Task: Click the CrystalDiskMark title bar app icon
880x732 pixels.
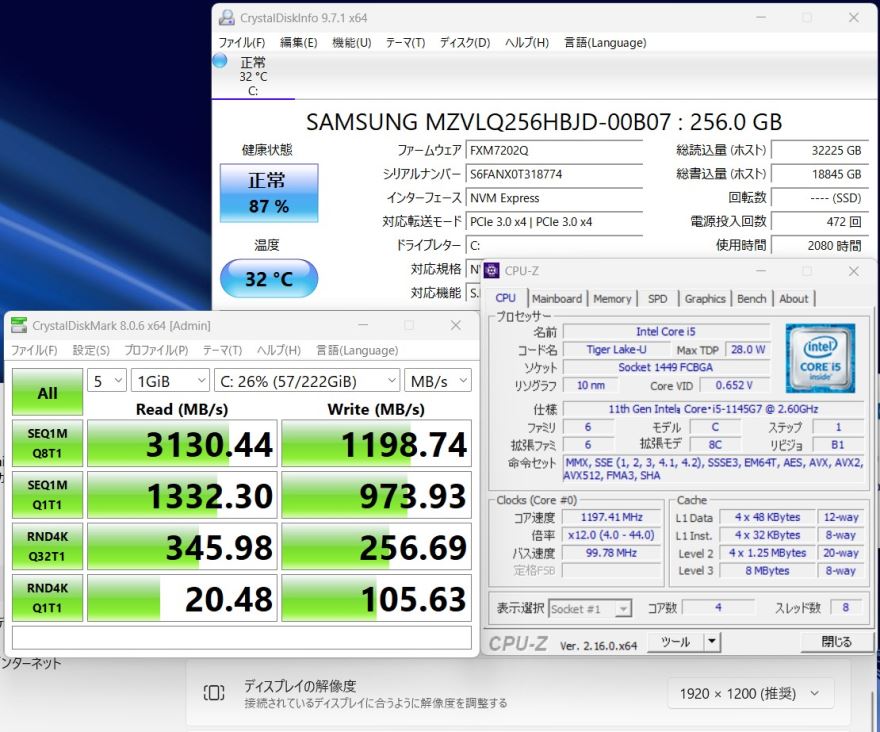Action: 19,325
